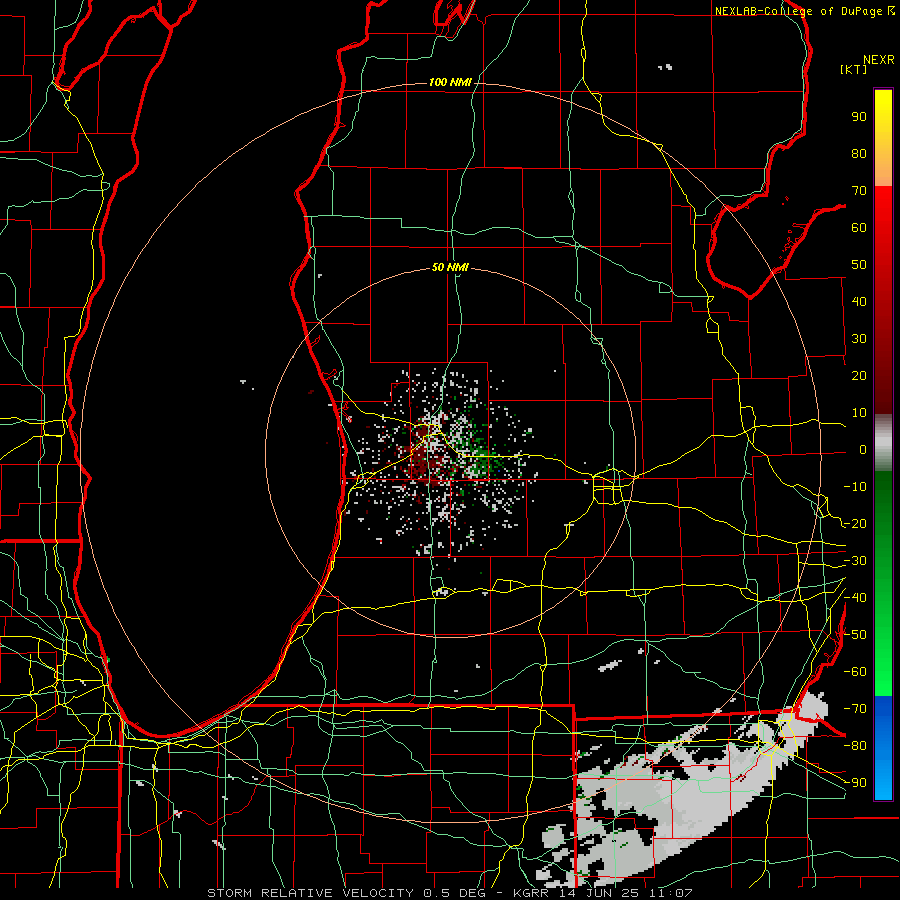Click the "-20" velocity scale label
900x900 pixels.
click(x=855, y=523)
